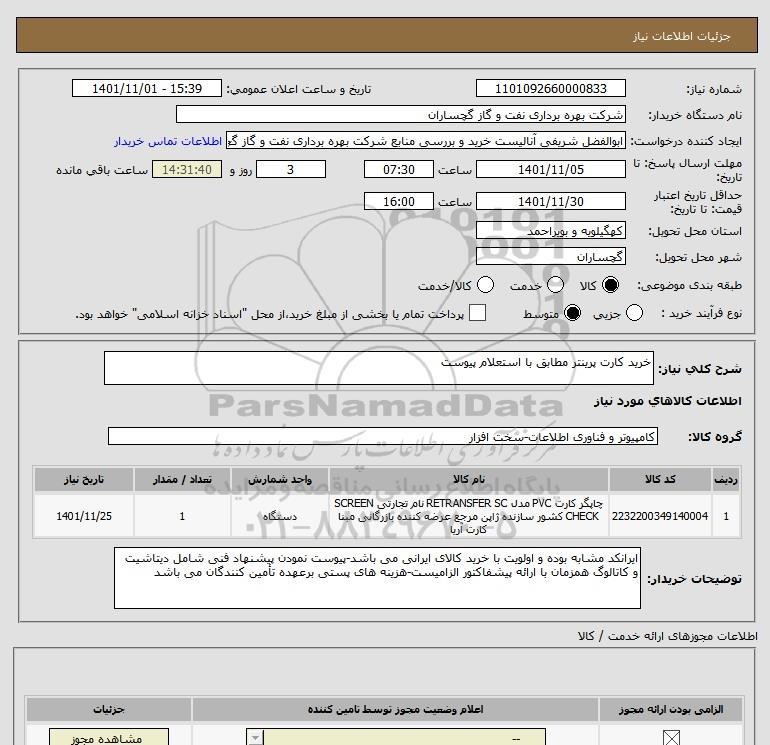Click unit cell دستگاه
770x745 pixels.
coord(280,516)
